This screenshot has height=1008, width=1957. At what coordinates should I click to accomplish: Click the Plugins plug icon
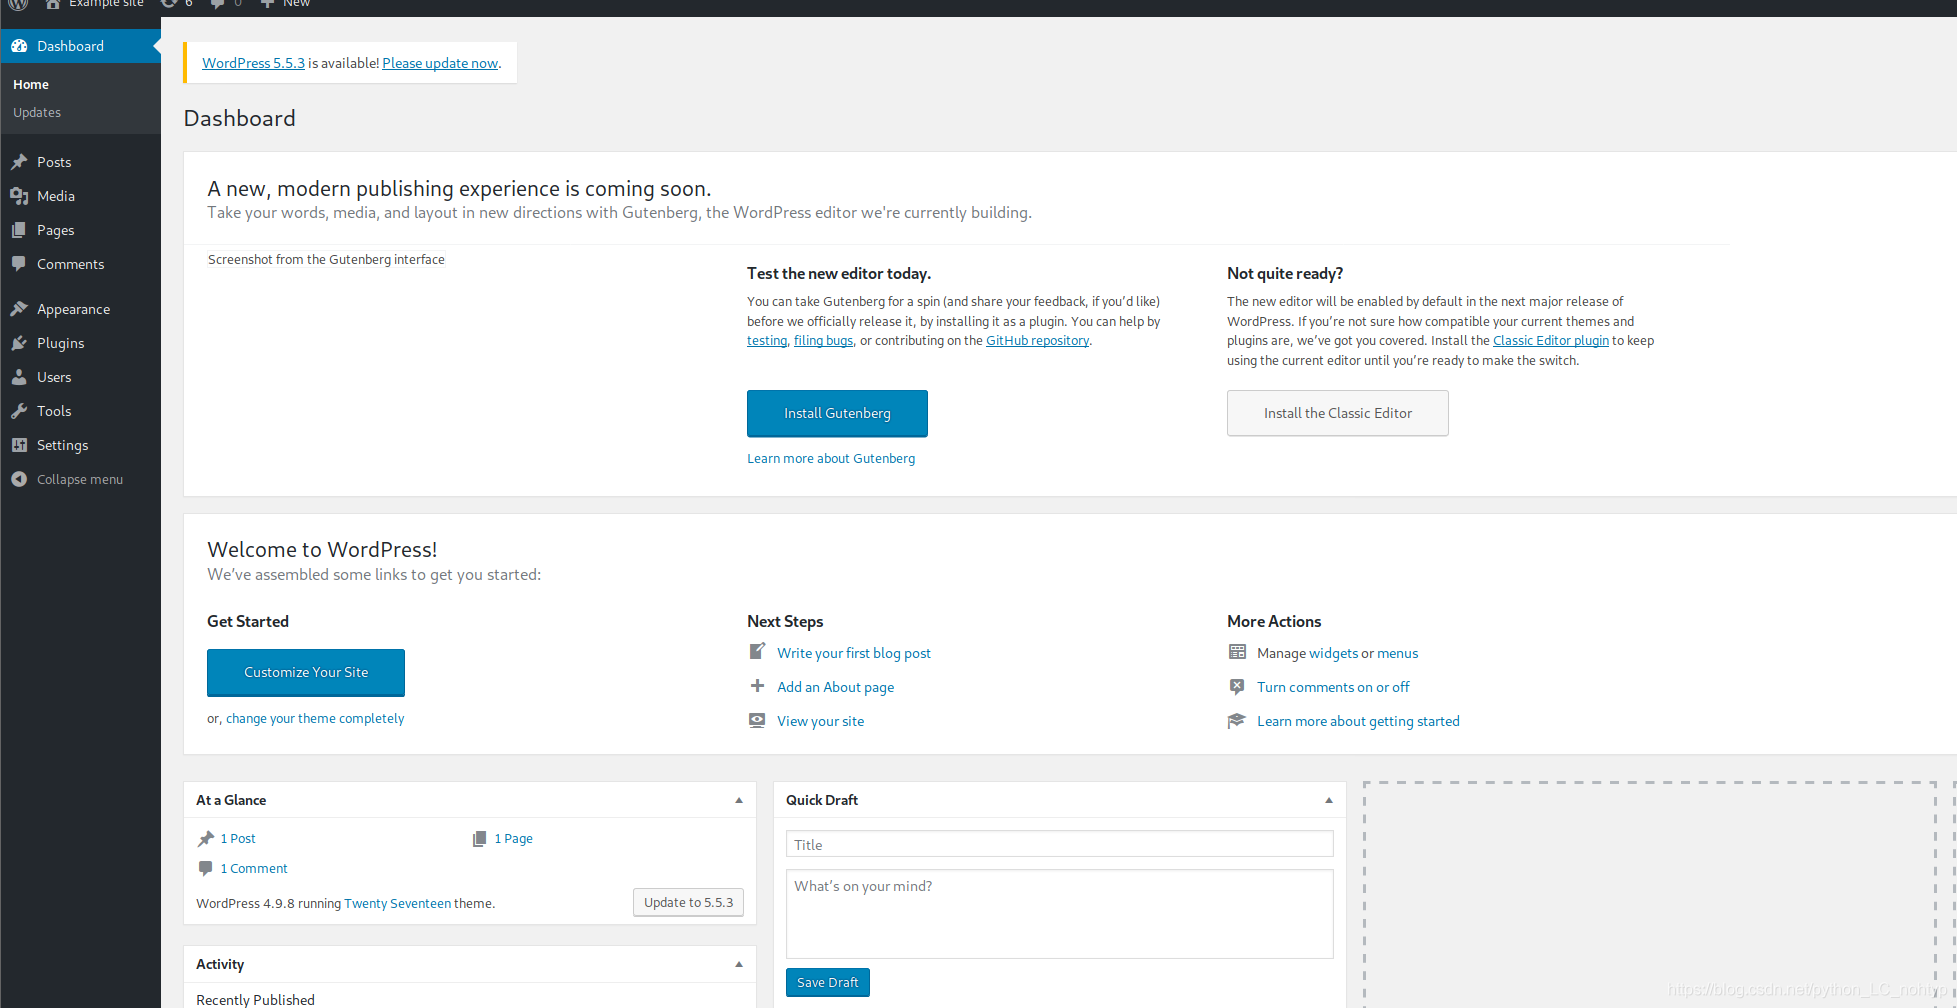(x=19, y=343)
